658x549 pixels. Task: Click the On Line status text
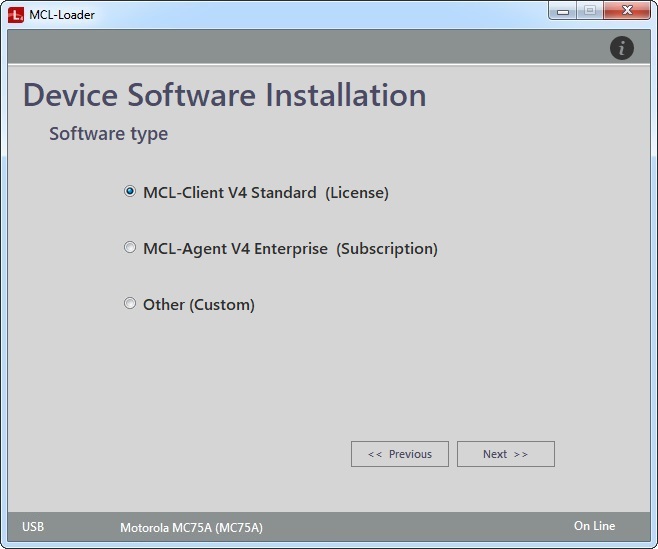[595, 526]
